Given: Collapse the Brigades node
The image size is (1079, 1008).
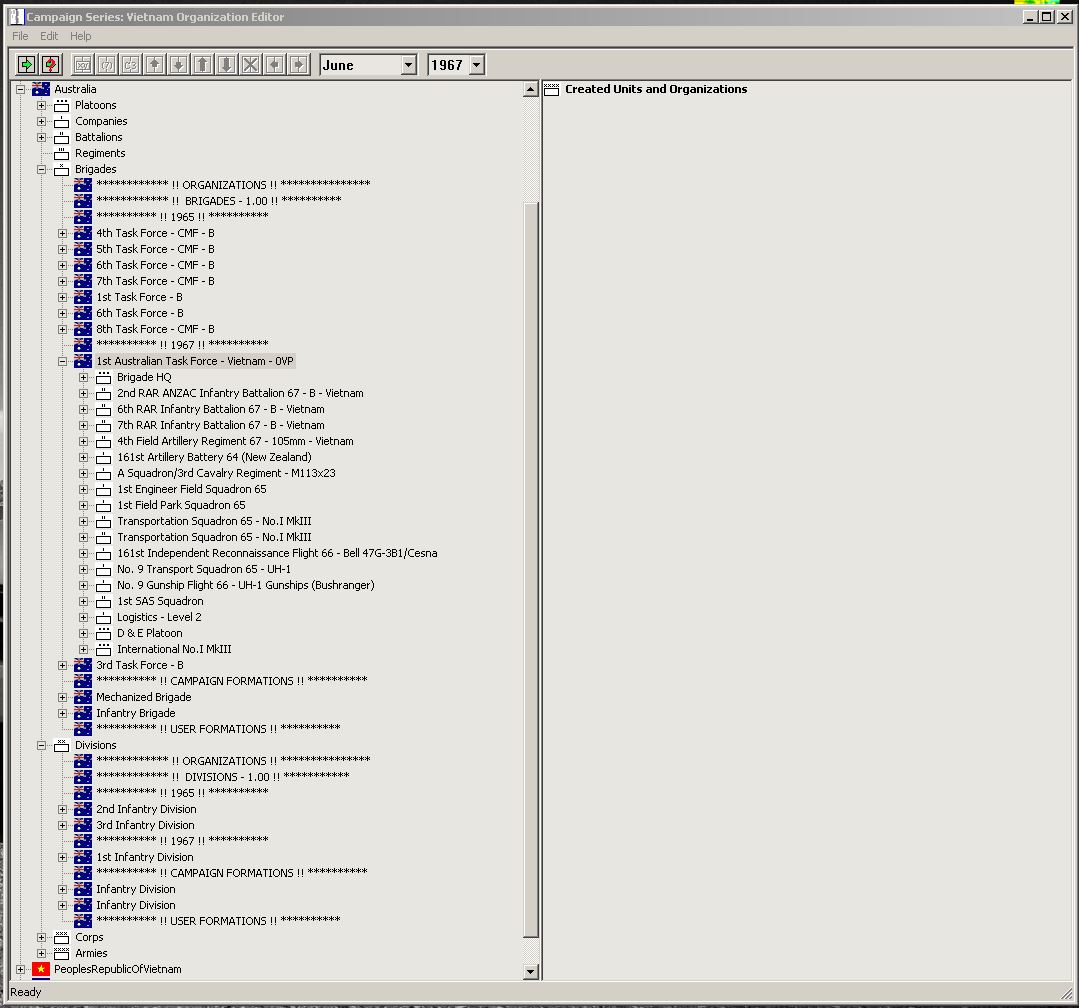Looking at the screenshot, I should (x=41, y=169).
